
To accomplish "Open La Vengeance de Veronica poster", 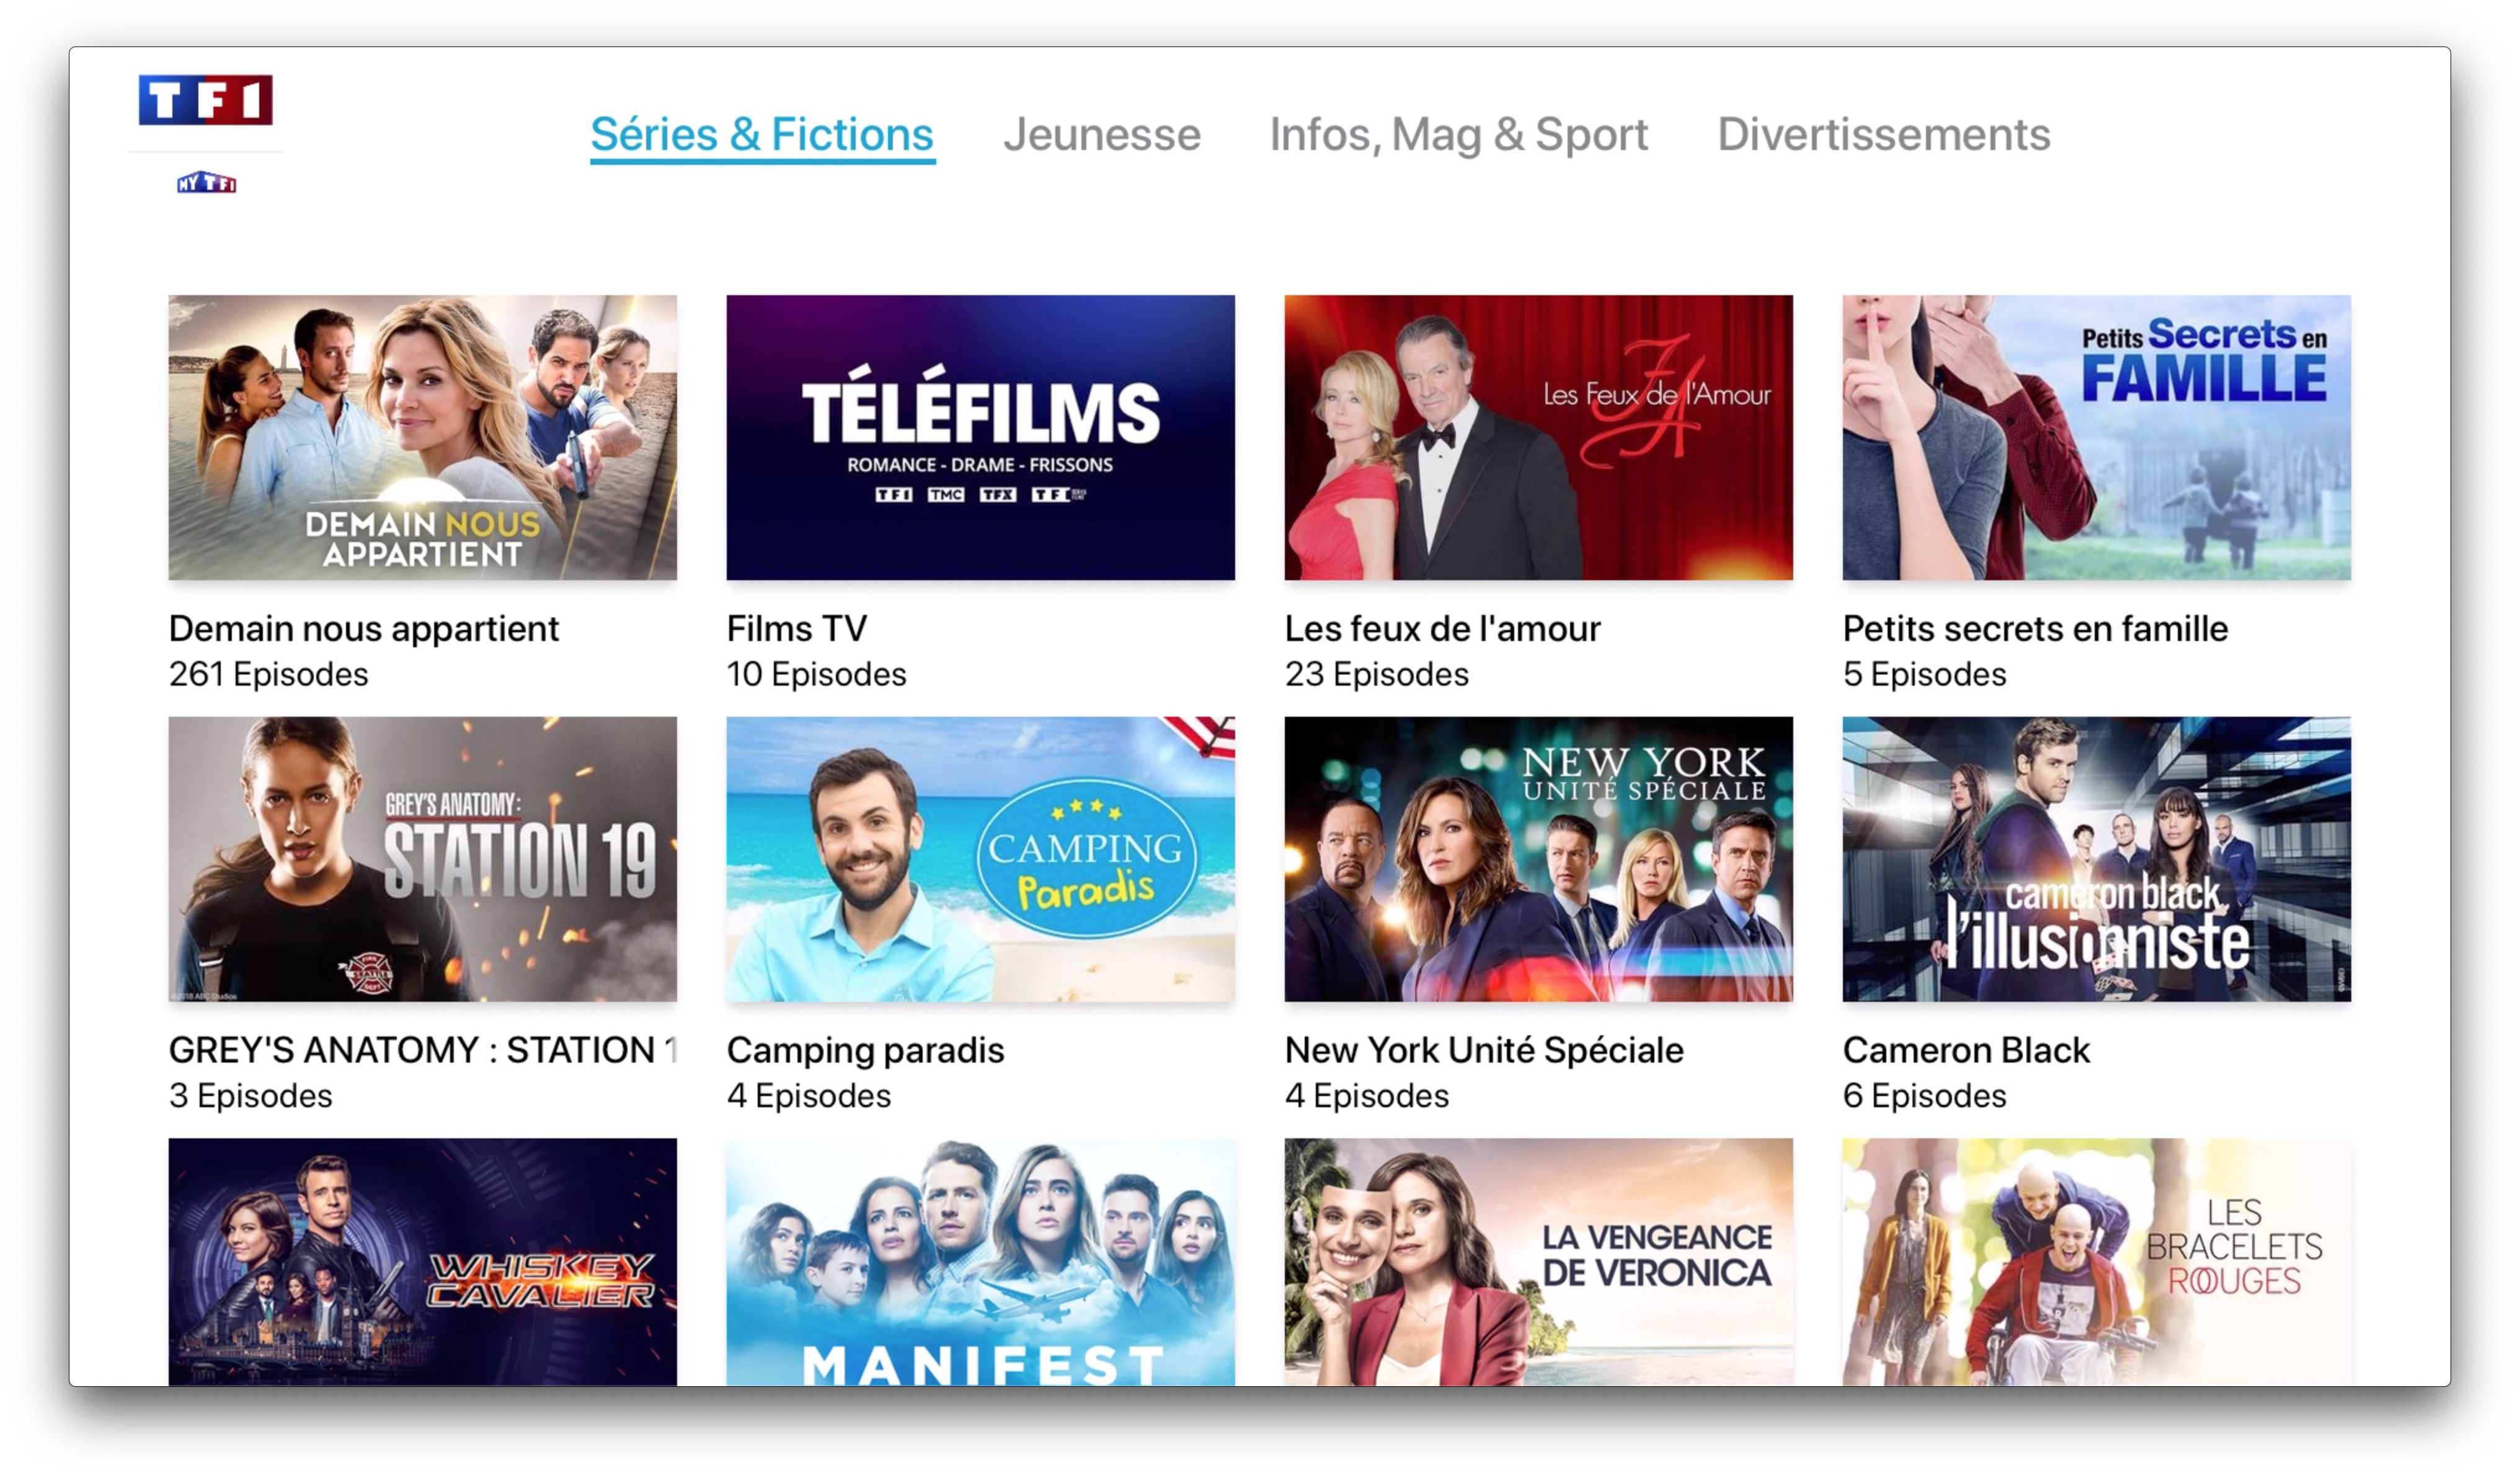I will pyautogui.click(x=1538, y=1262).
